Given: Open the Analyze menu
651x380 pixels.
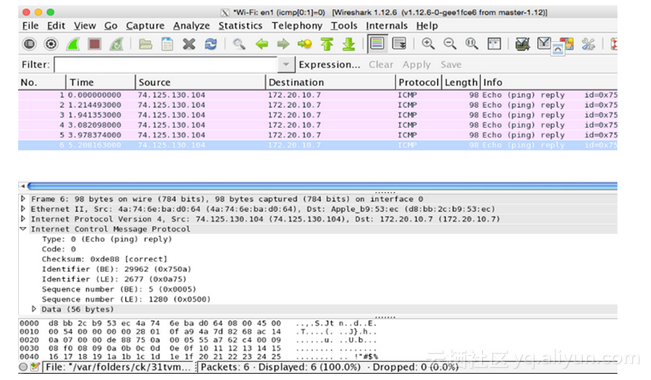Looking at the screenshot, I should pos(191,26).
